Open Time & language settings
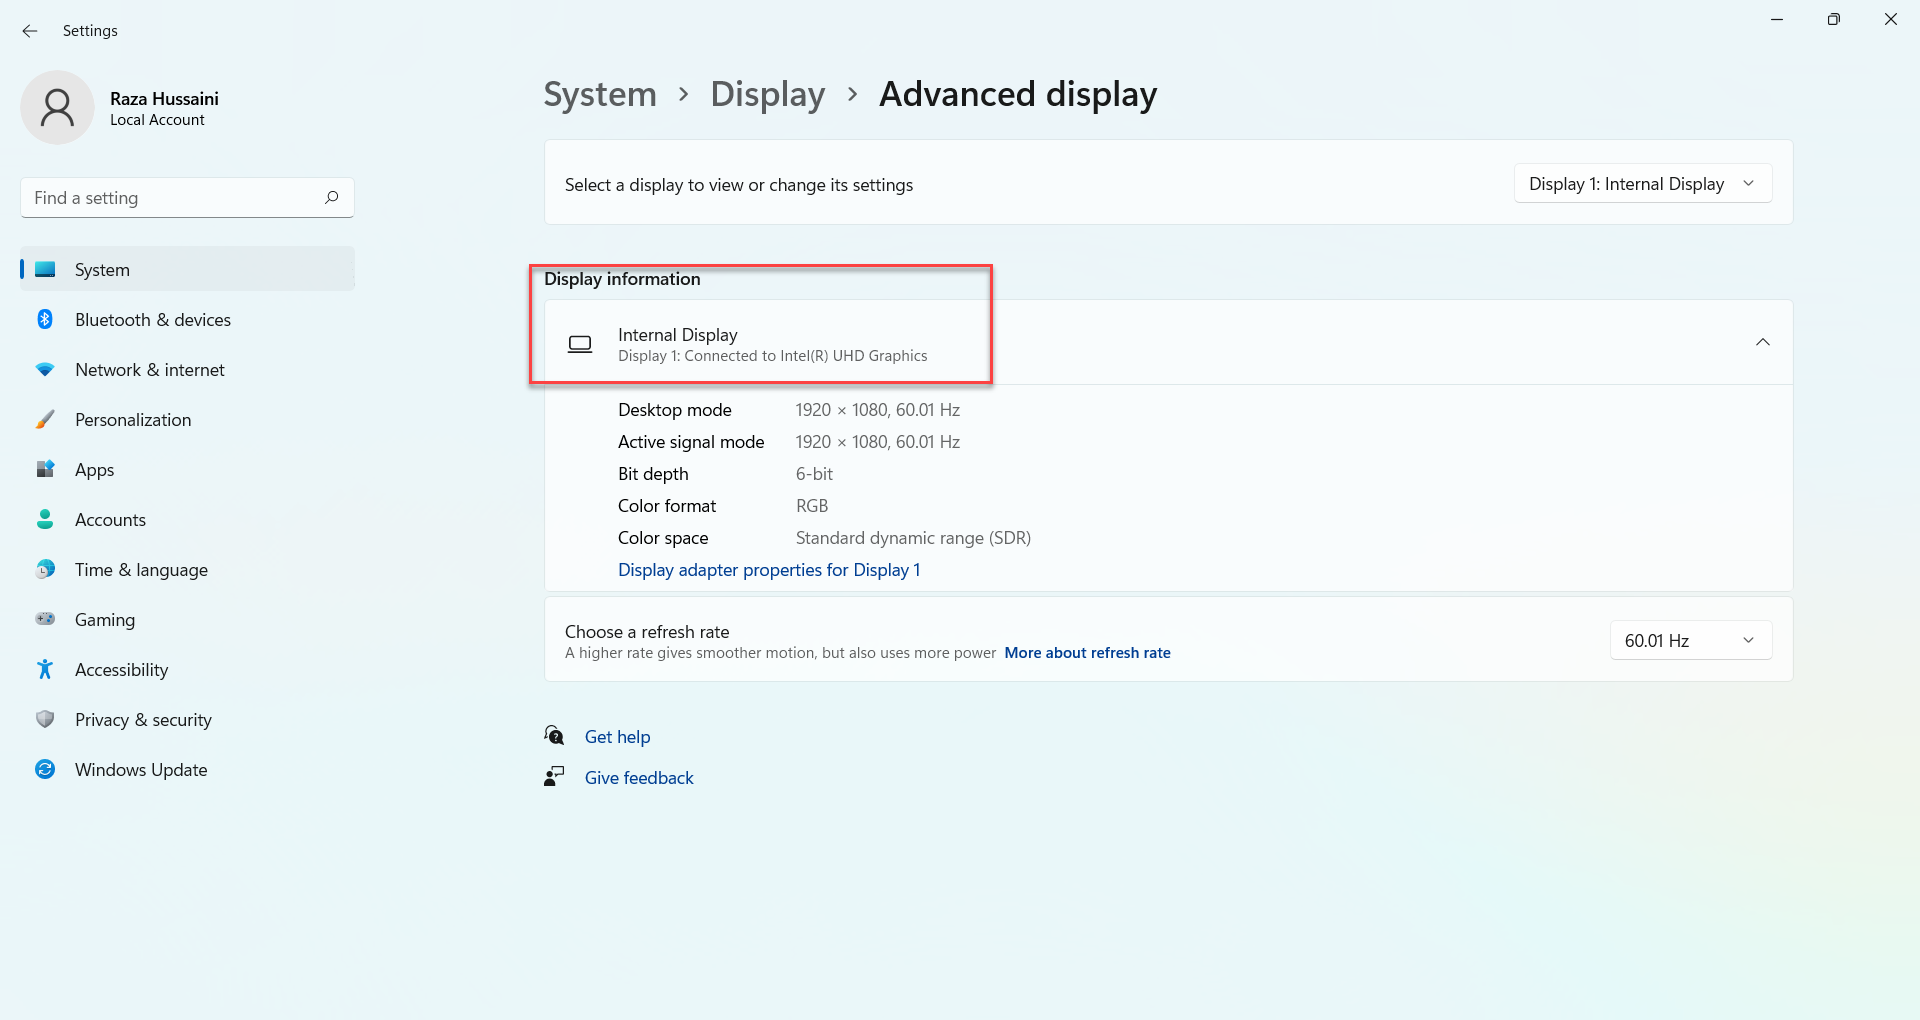Viewport: 1920px width, 1020px height. 141,569
